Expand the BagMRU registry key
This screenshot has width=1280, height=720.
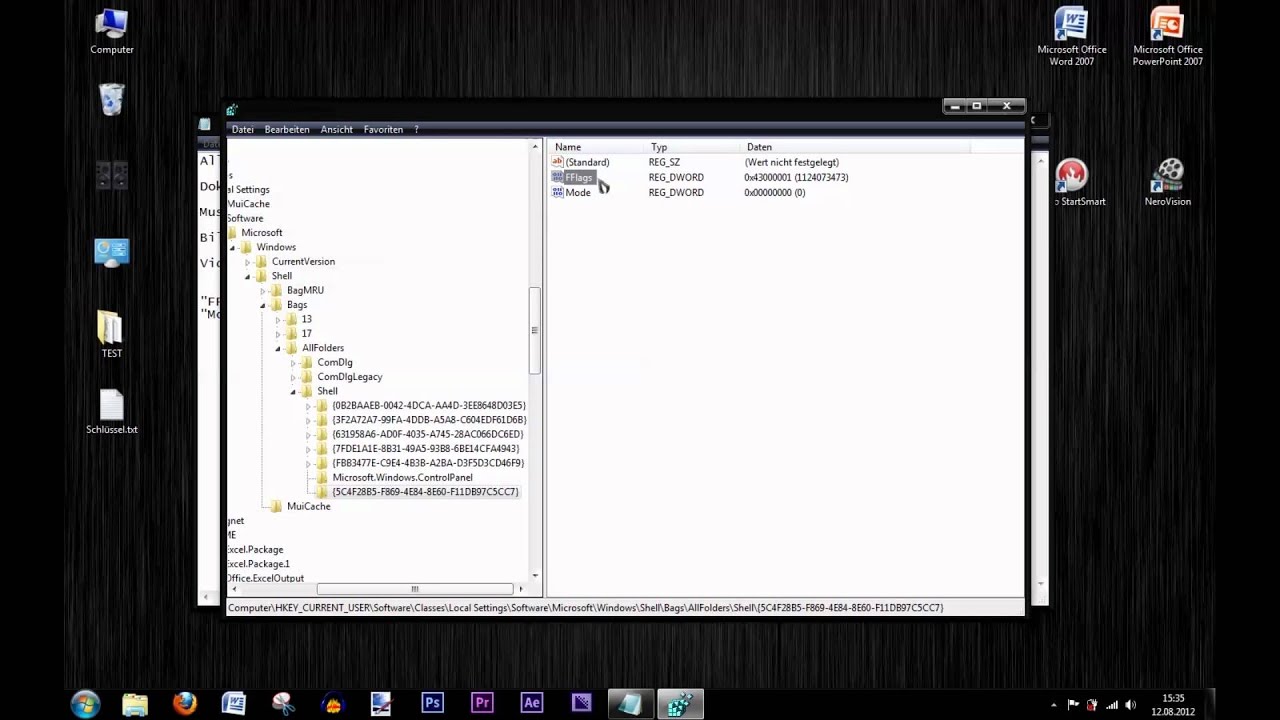click(x=264, y=291)
